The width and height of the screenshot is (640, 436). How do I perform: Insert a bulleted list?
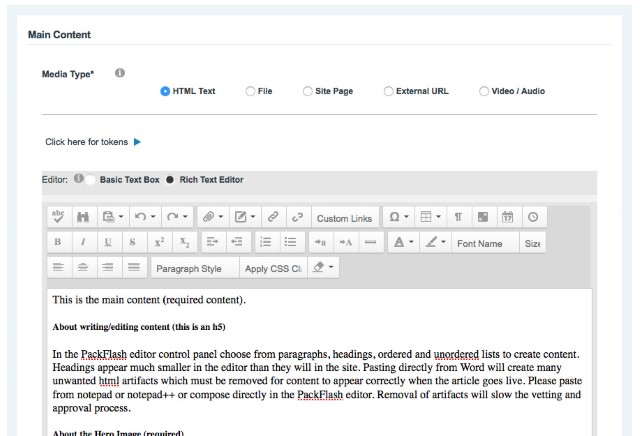(289, 243)
